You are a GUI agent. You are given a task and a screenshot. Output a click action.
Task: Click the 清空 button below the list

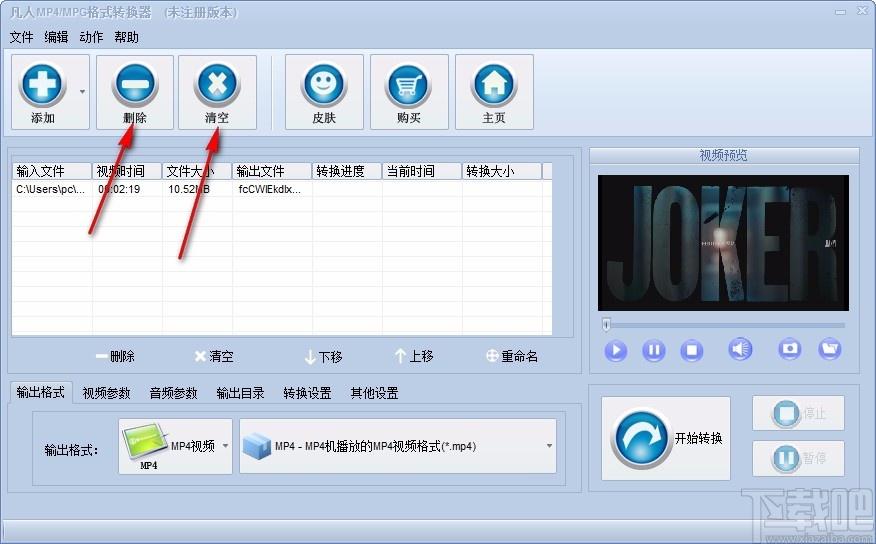coord(214,356)
